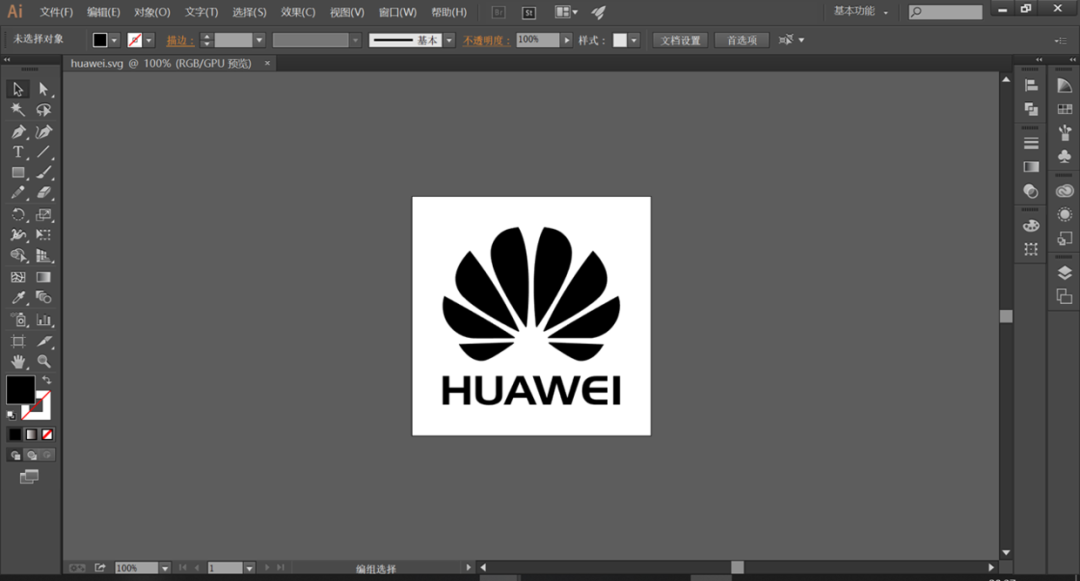The height and width of the screenshot is (581, 1080).
Task: Activate the Artboard tool
Action: [x=18, y=341]
